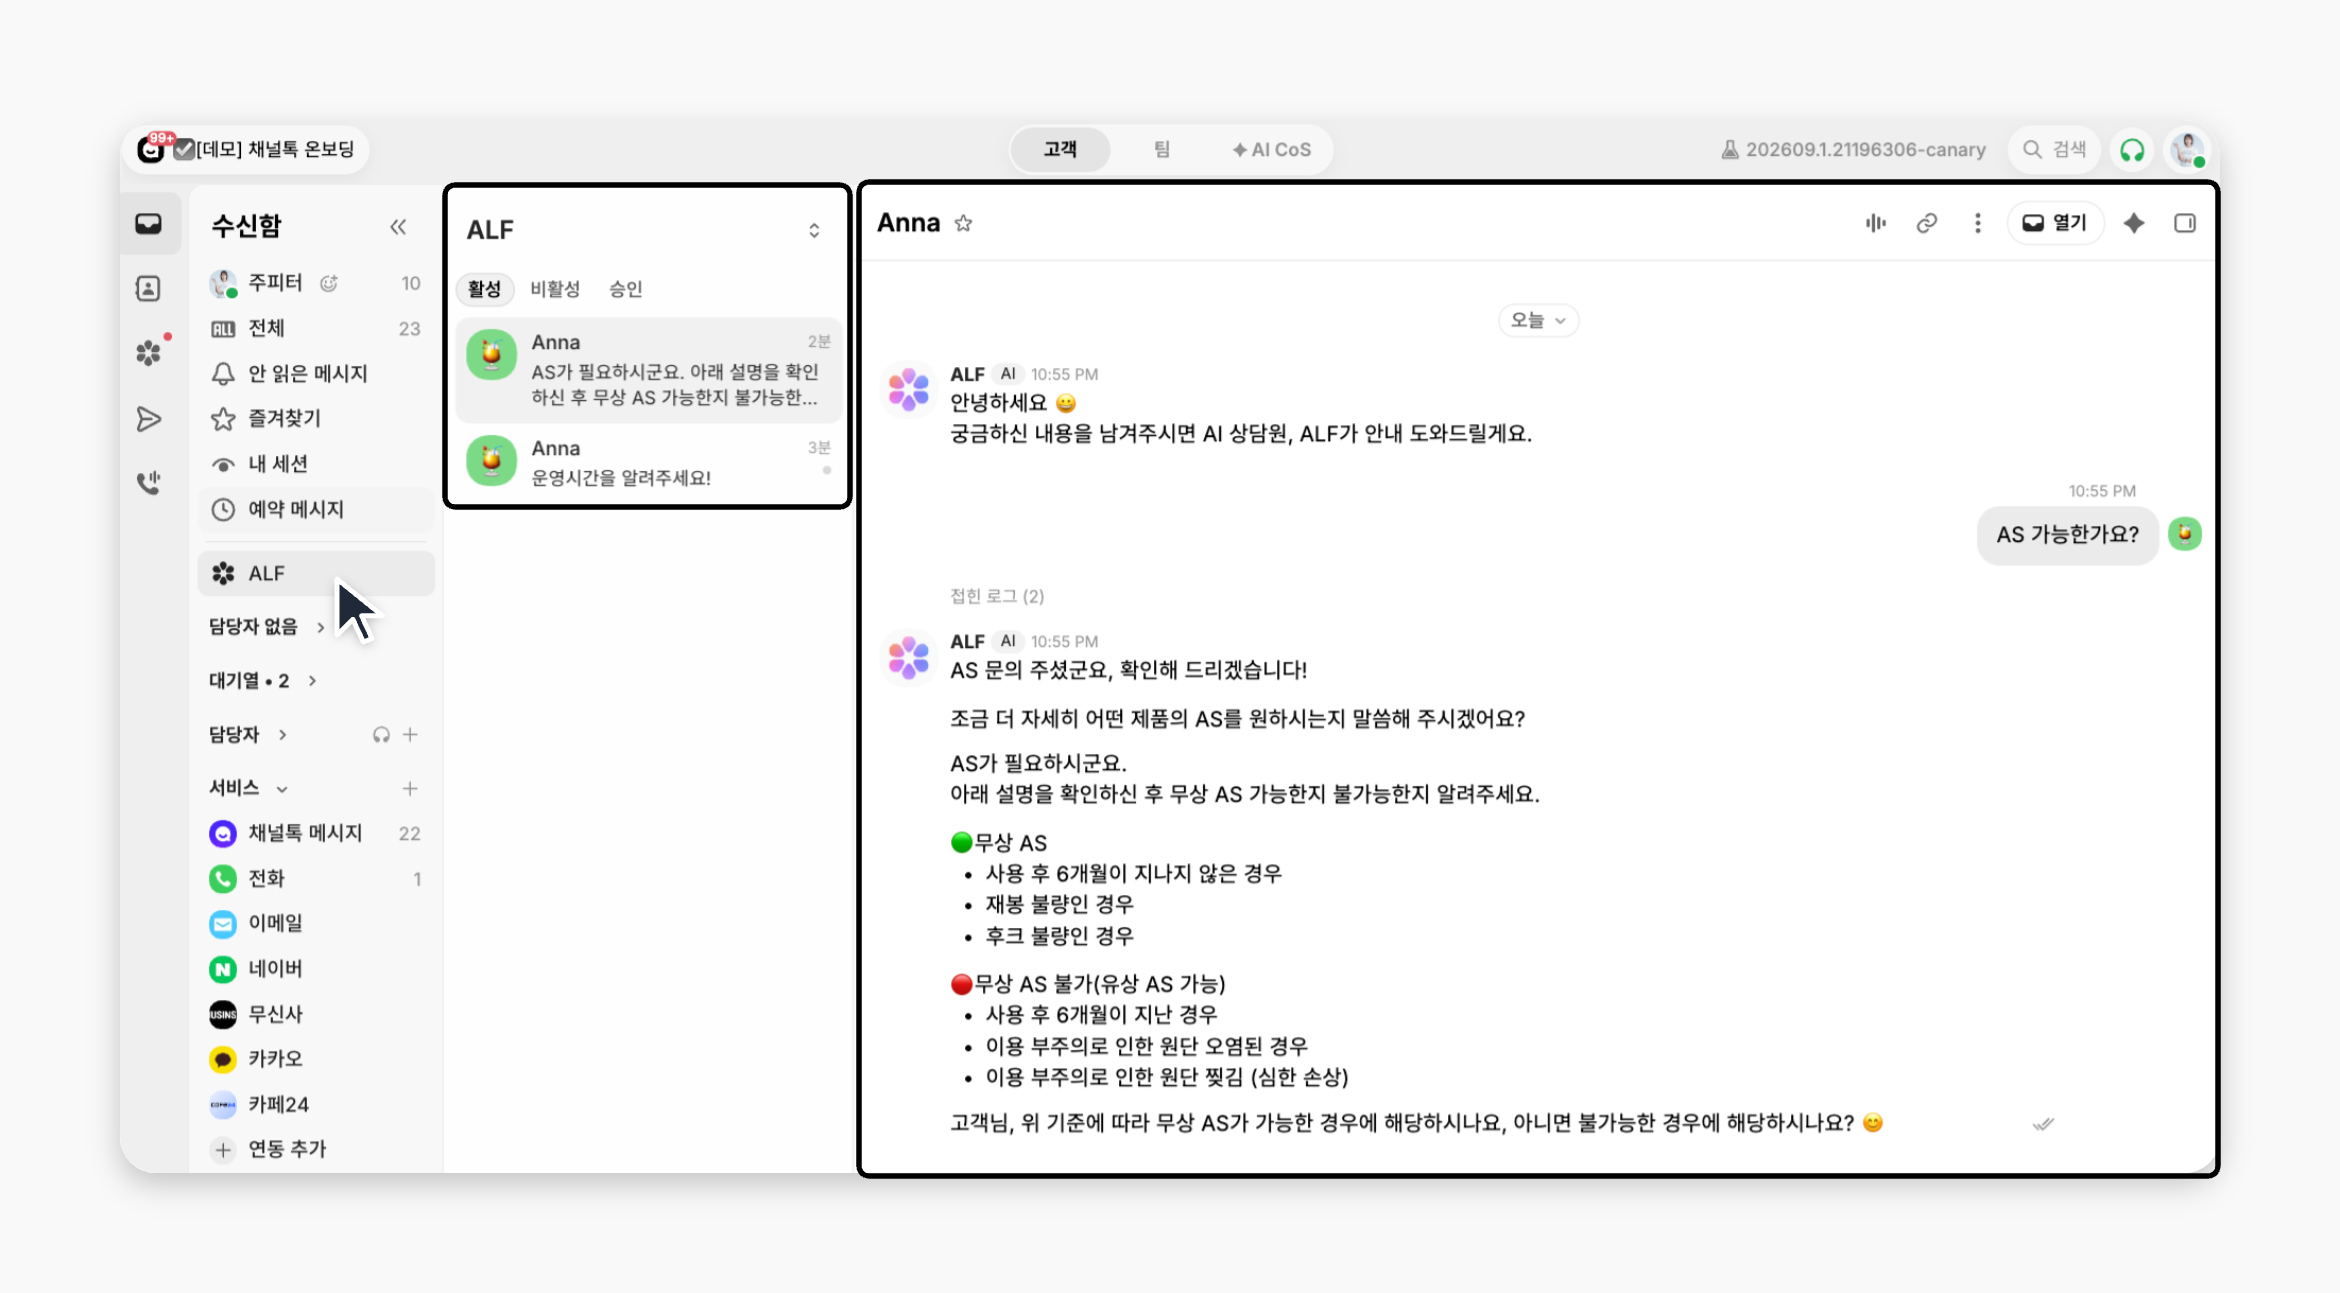The height and width of the screenshot is (1293, 2340).
Task: Click the audio waveform icon in chat header
Action: (x=1875, y=223)
